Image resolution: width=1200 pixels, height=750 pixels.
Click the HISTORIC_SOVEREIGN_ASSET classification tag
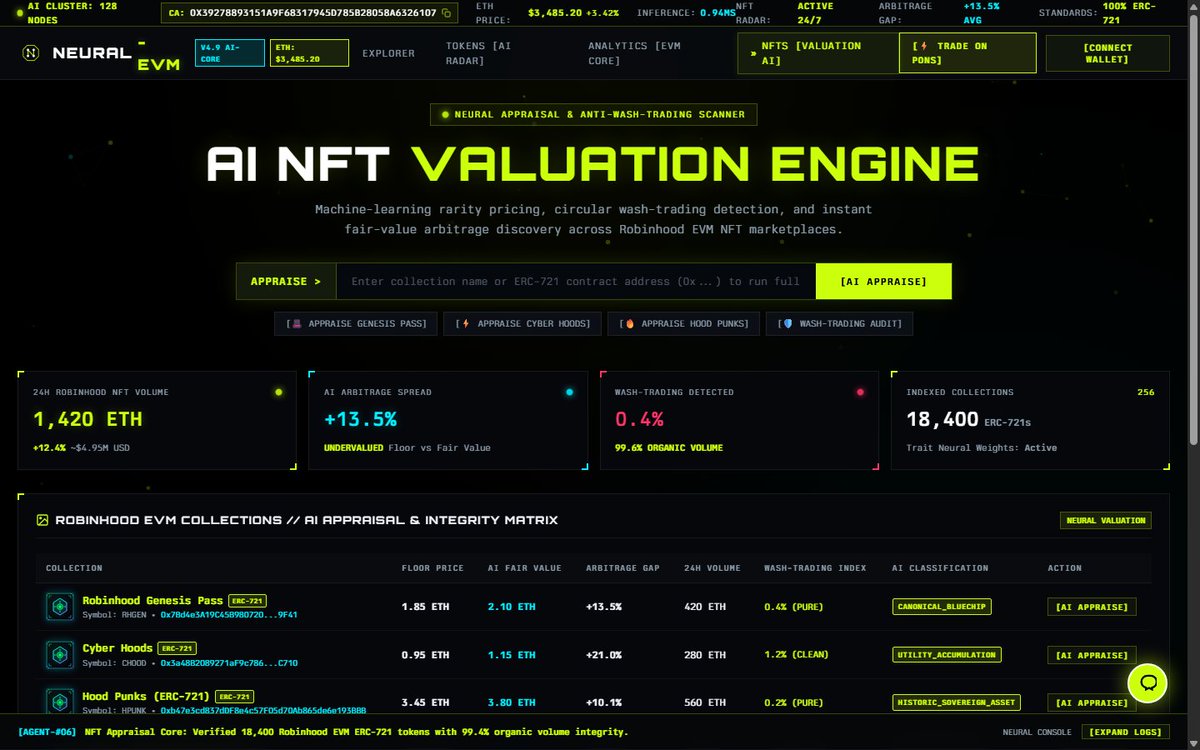[956, 702]
